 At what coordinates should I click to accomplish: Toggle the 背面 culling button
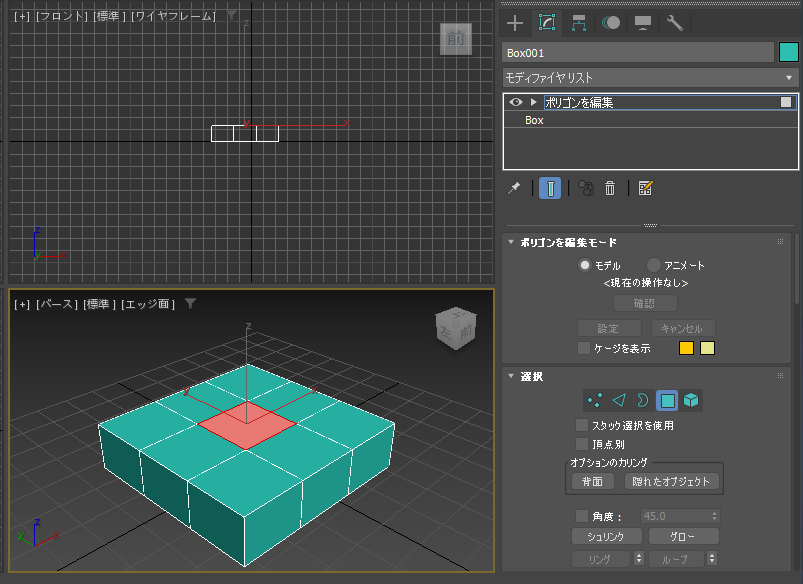(593, 482)
